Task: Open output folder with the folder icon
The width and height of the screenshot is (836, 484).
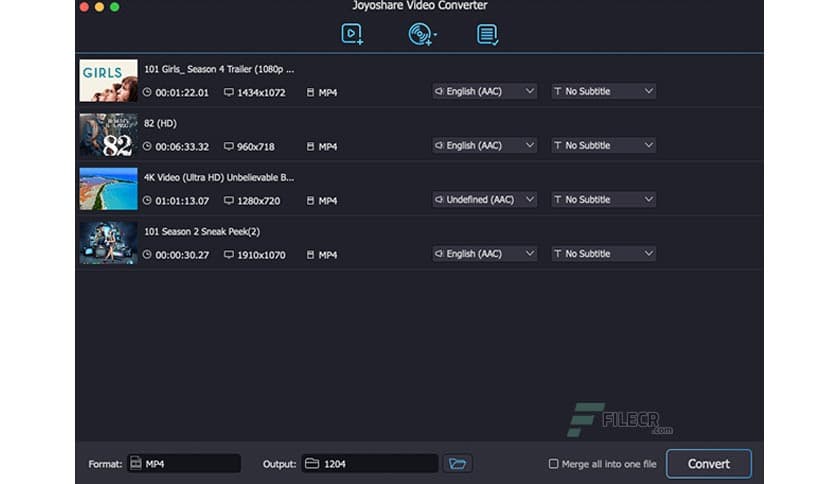Action: [x=458, y=464]
